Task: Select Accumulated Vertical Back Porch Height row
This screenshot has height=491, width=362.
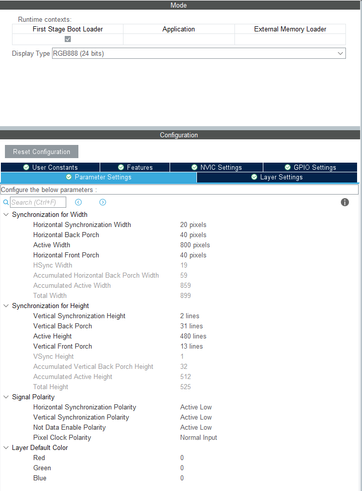Action: [180, 367]
